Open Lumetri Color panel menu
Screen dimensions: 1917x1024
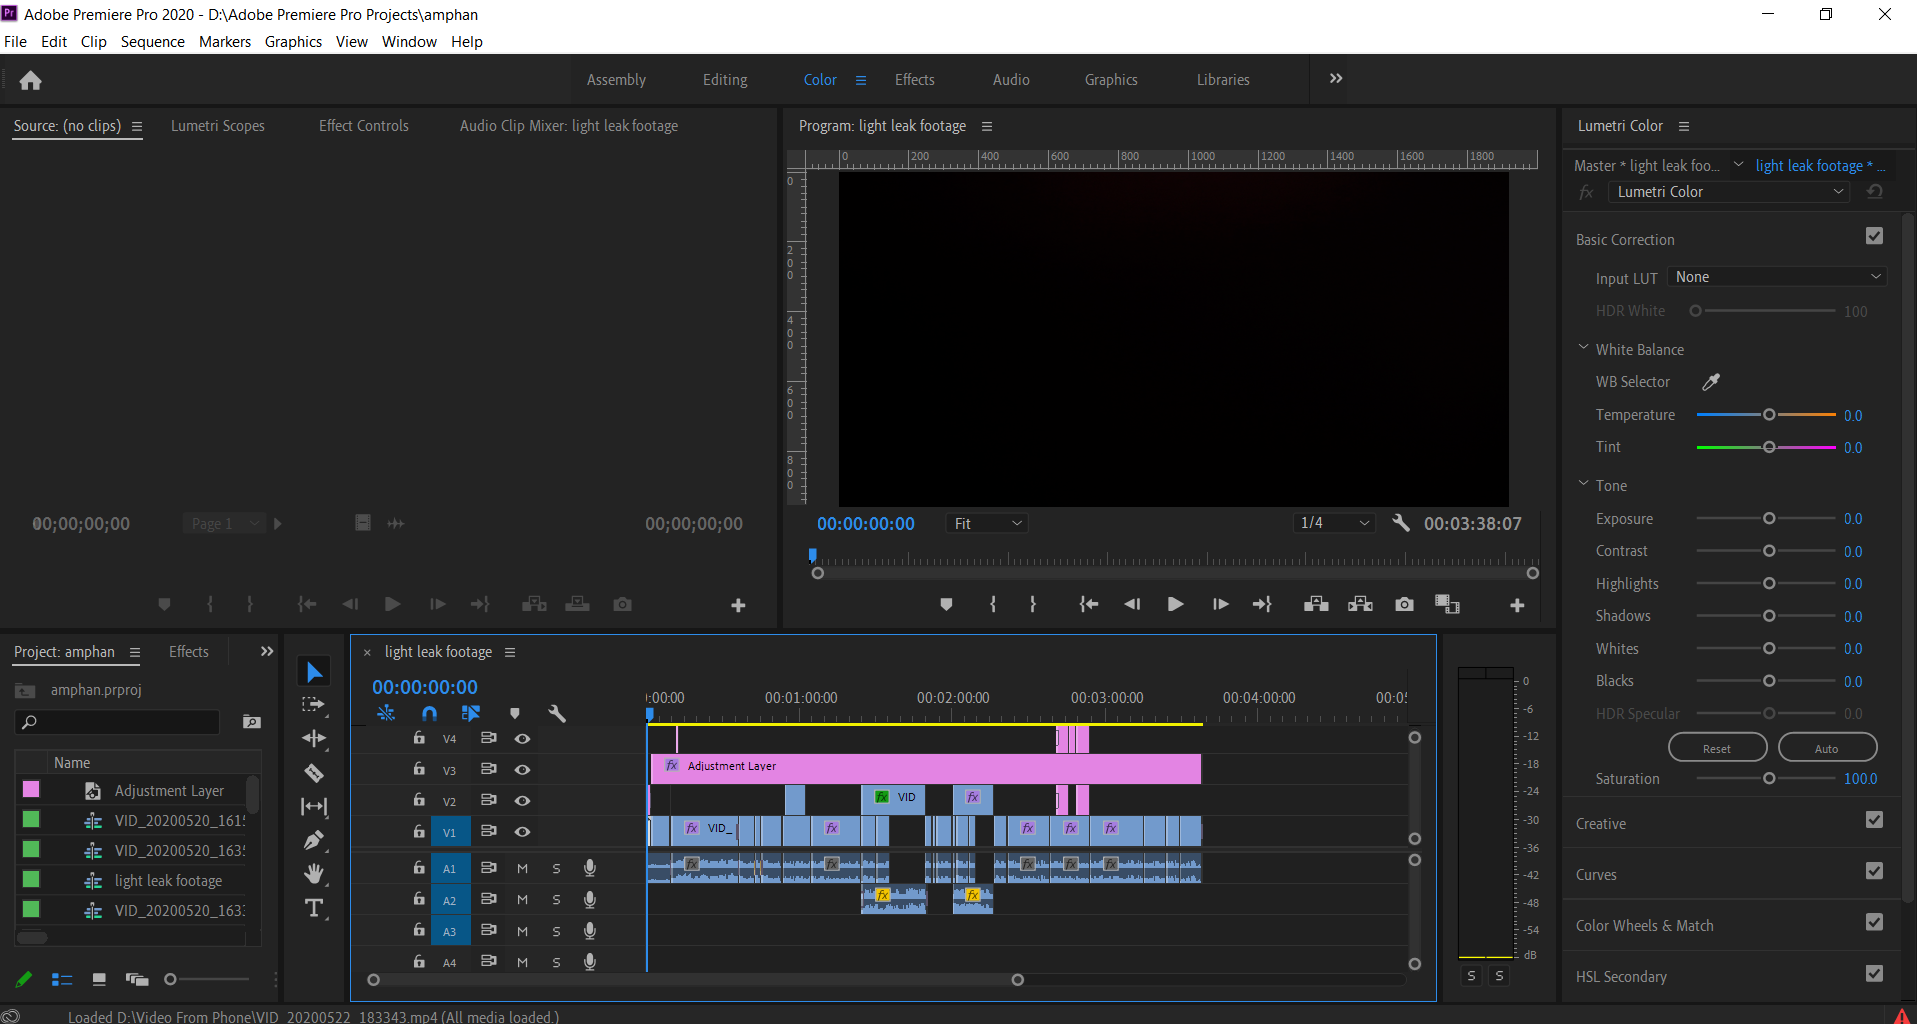click(x=1684, y=126)
